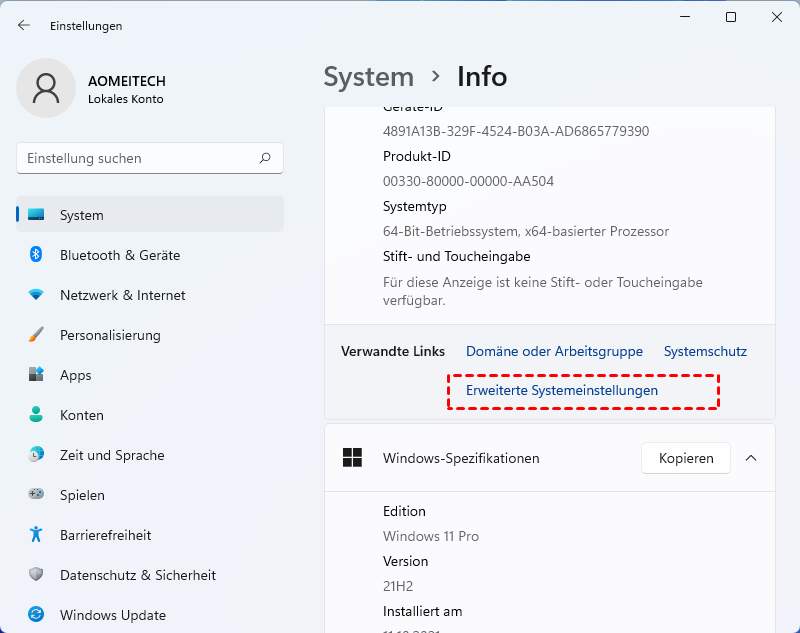This screenshot has height=633, width=800.
Task: Click the Systemschutz link
Action: (705, 351)
